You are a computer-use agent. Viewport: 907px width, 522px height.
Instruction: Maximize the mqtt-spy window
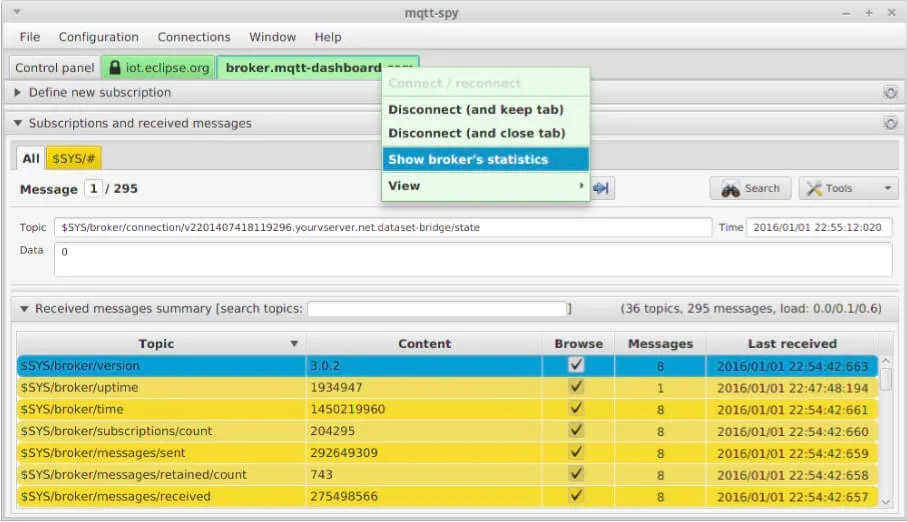click(x=868, y=12)
